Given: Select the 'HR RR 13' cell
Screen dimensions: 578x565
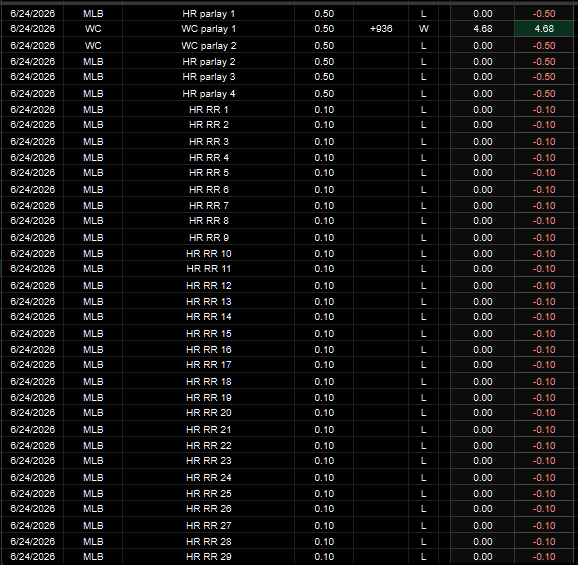Looking at the screenshot, I should (209, 301).
